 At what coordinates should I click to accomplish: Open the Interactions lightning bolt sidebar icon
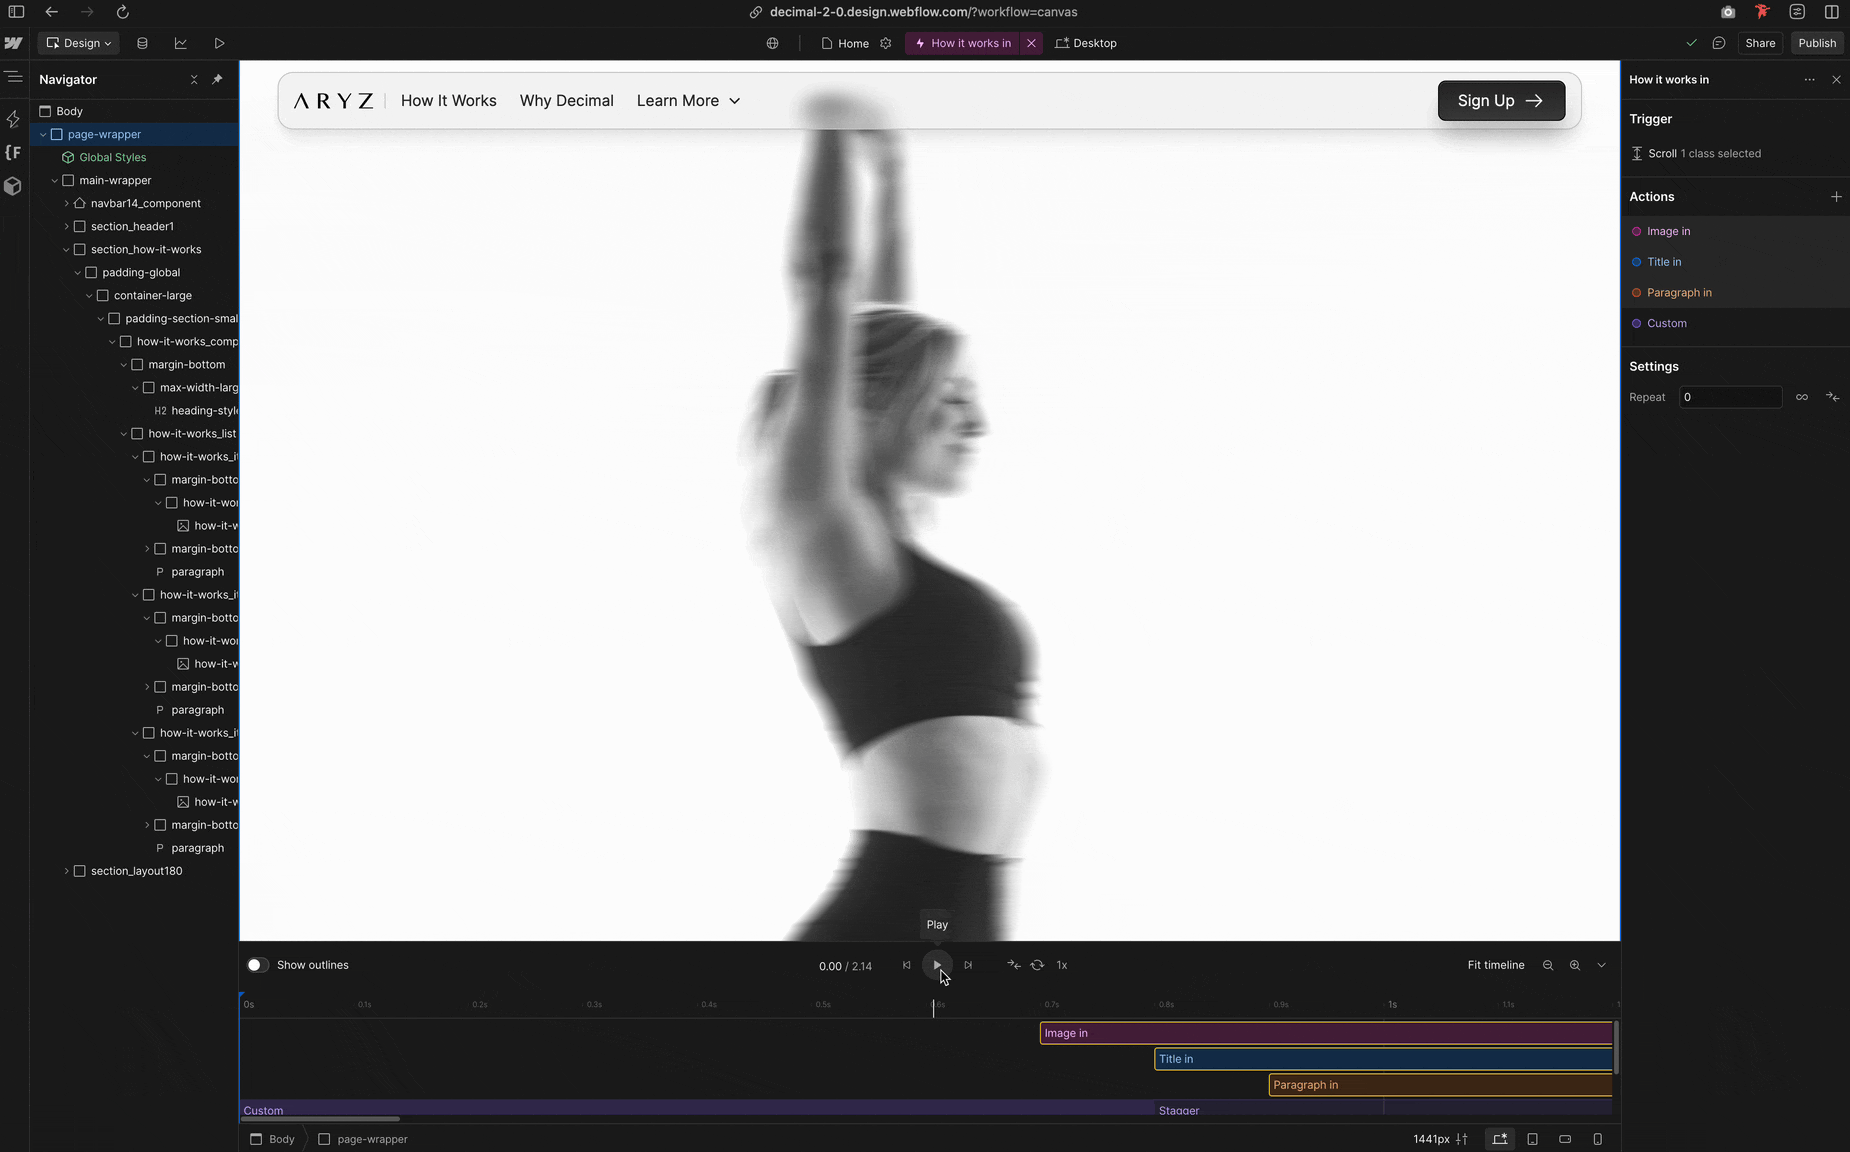tap(13, 120)
